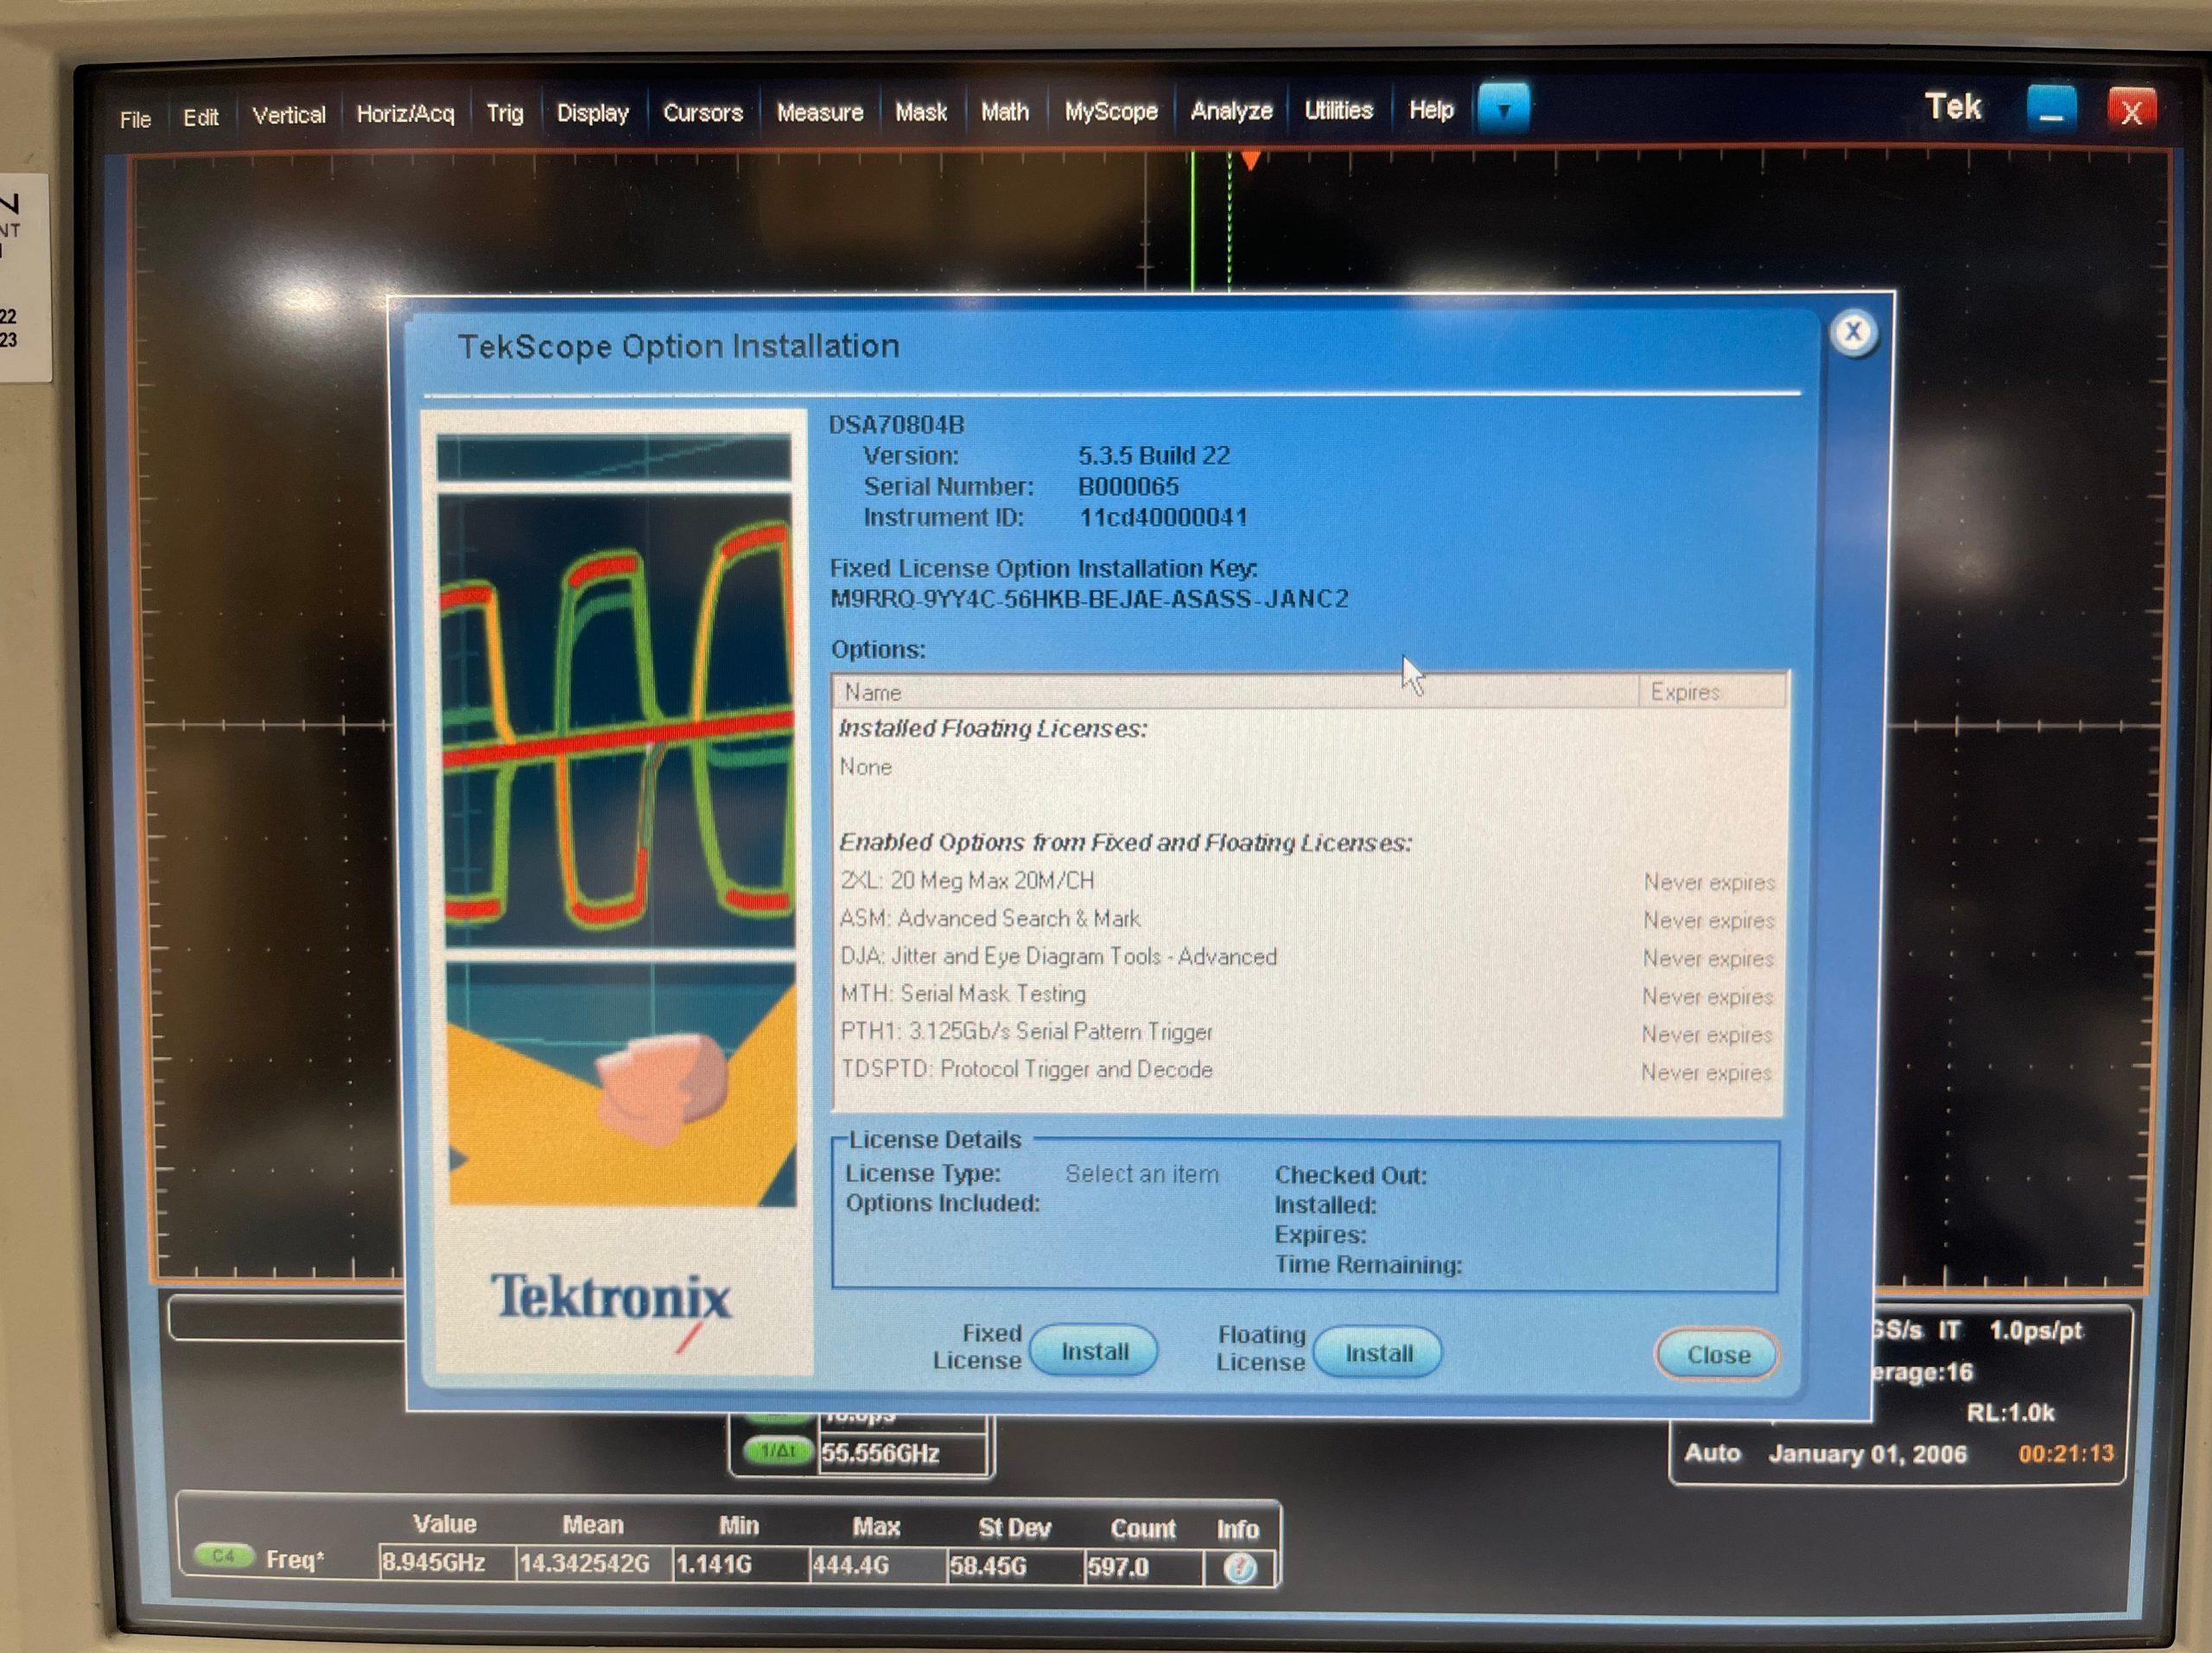The width and height of the screenshot is (2212, 1653).
Task: Select TDSPTD: Protocol Trigger and Decode row
Action: tap(1307, 1071)
